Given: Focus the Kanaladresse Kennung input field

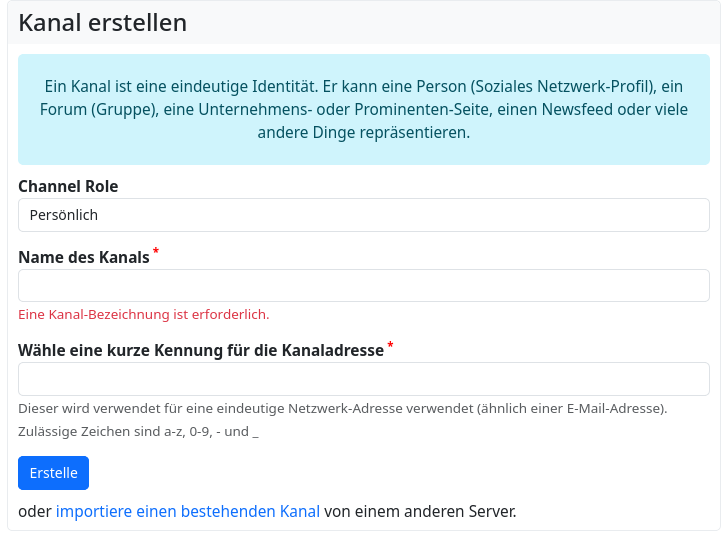Looking at the screenshot, I should pos(363,379).
